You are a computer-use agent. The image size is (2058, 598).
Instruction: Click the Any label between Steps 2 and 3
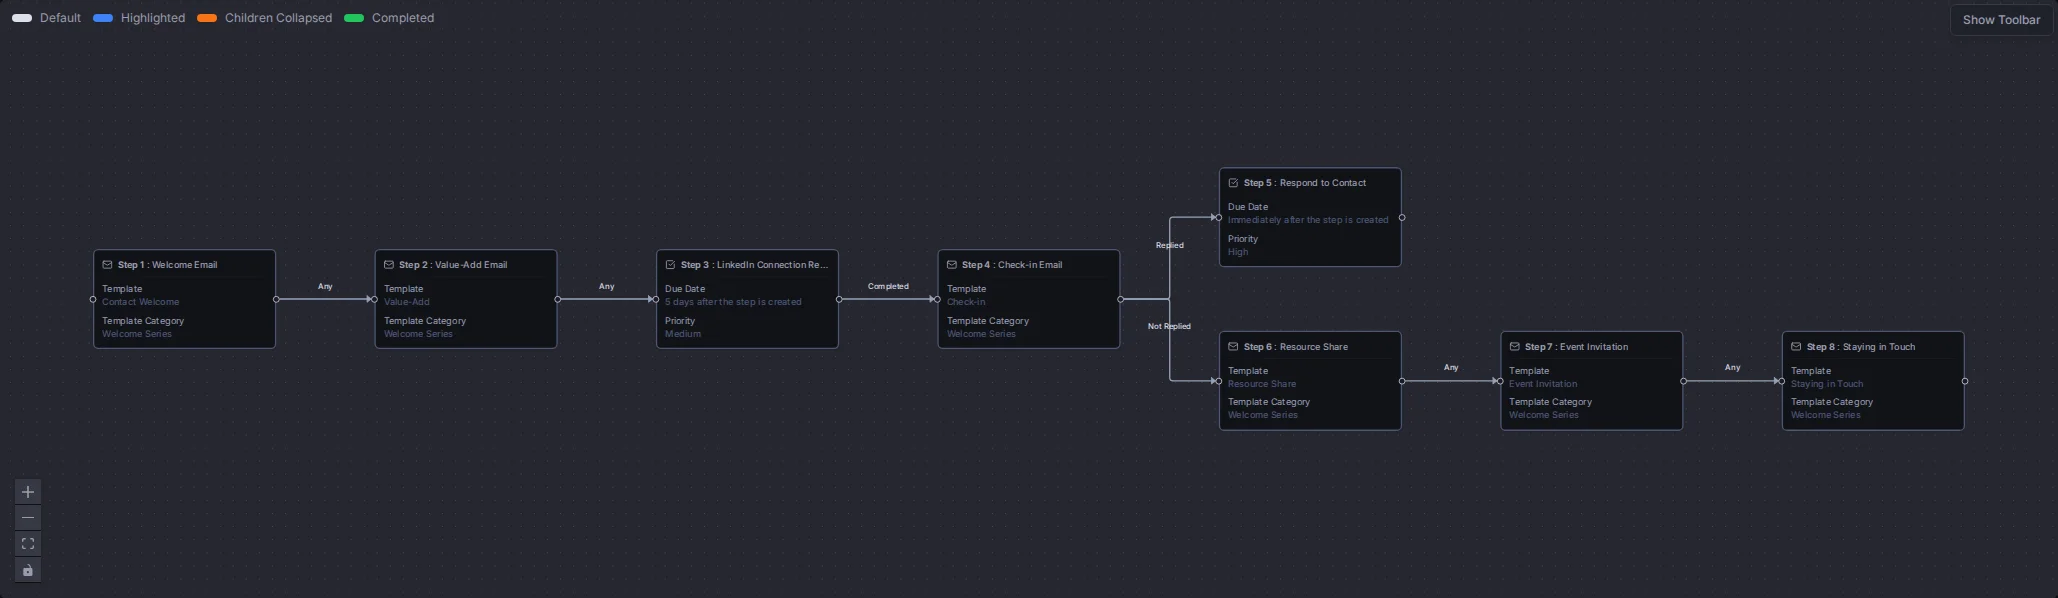607,287
